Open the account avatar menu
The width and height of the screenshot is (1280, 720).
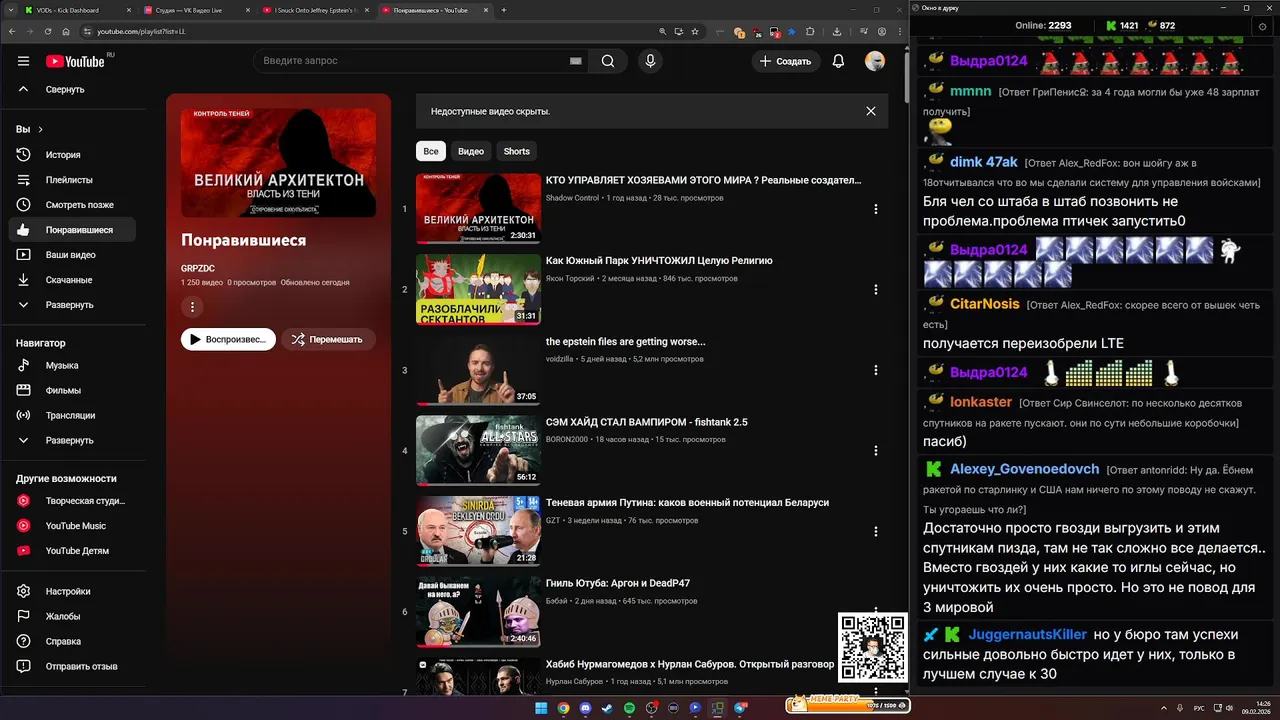tap(875, 61)
